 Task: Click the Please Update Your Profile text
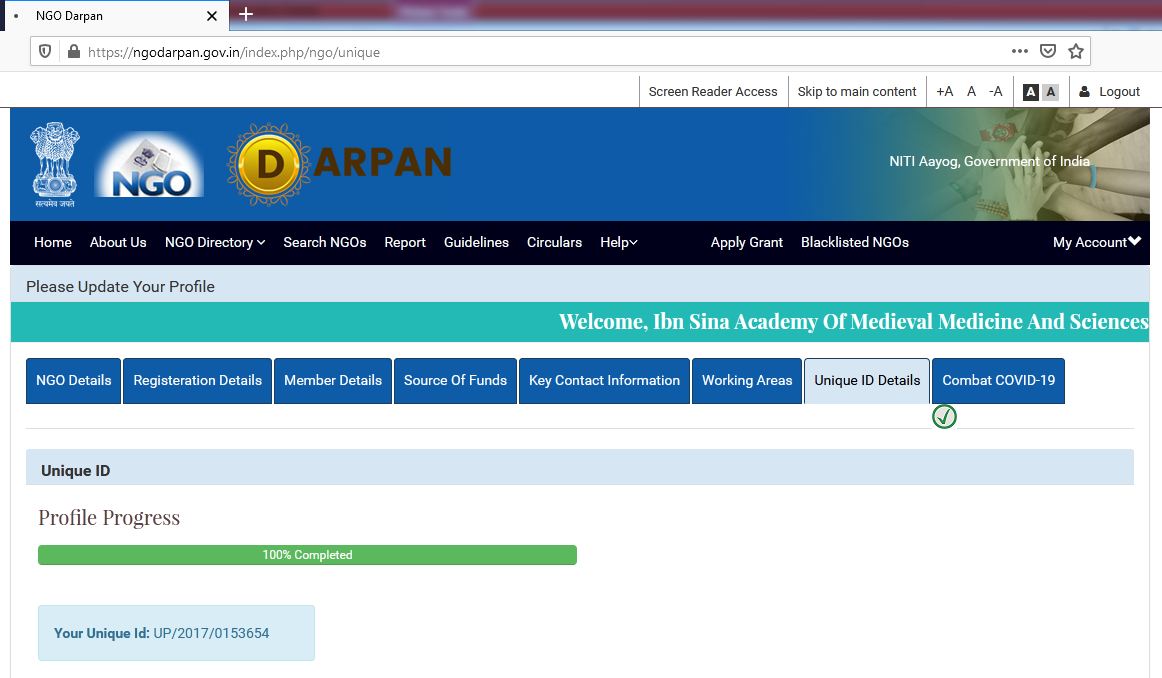point(120,287)
